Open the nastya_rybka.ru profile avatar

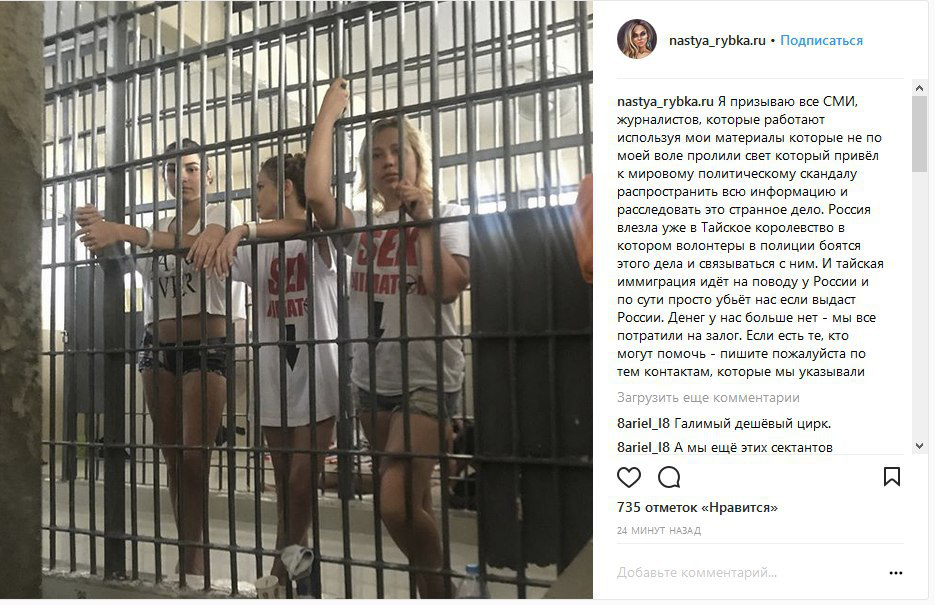(x=637, y=39)
